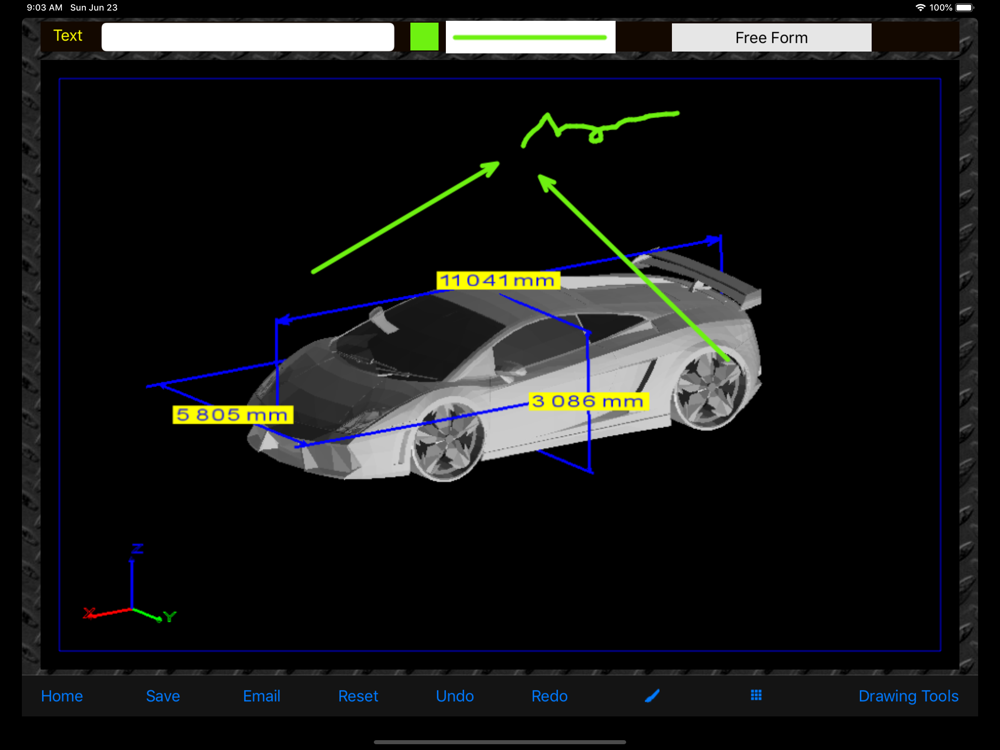Click Reset to clear drawings
The height and width of the screenshot is (750, 1000).
click(x=358, y=696)
